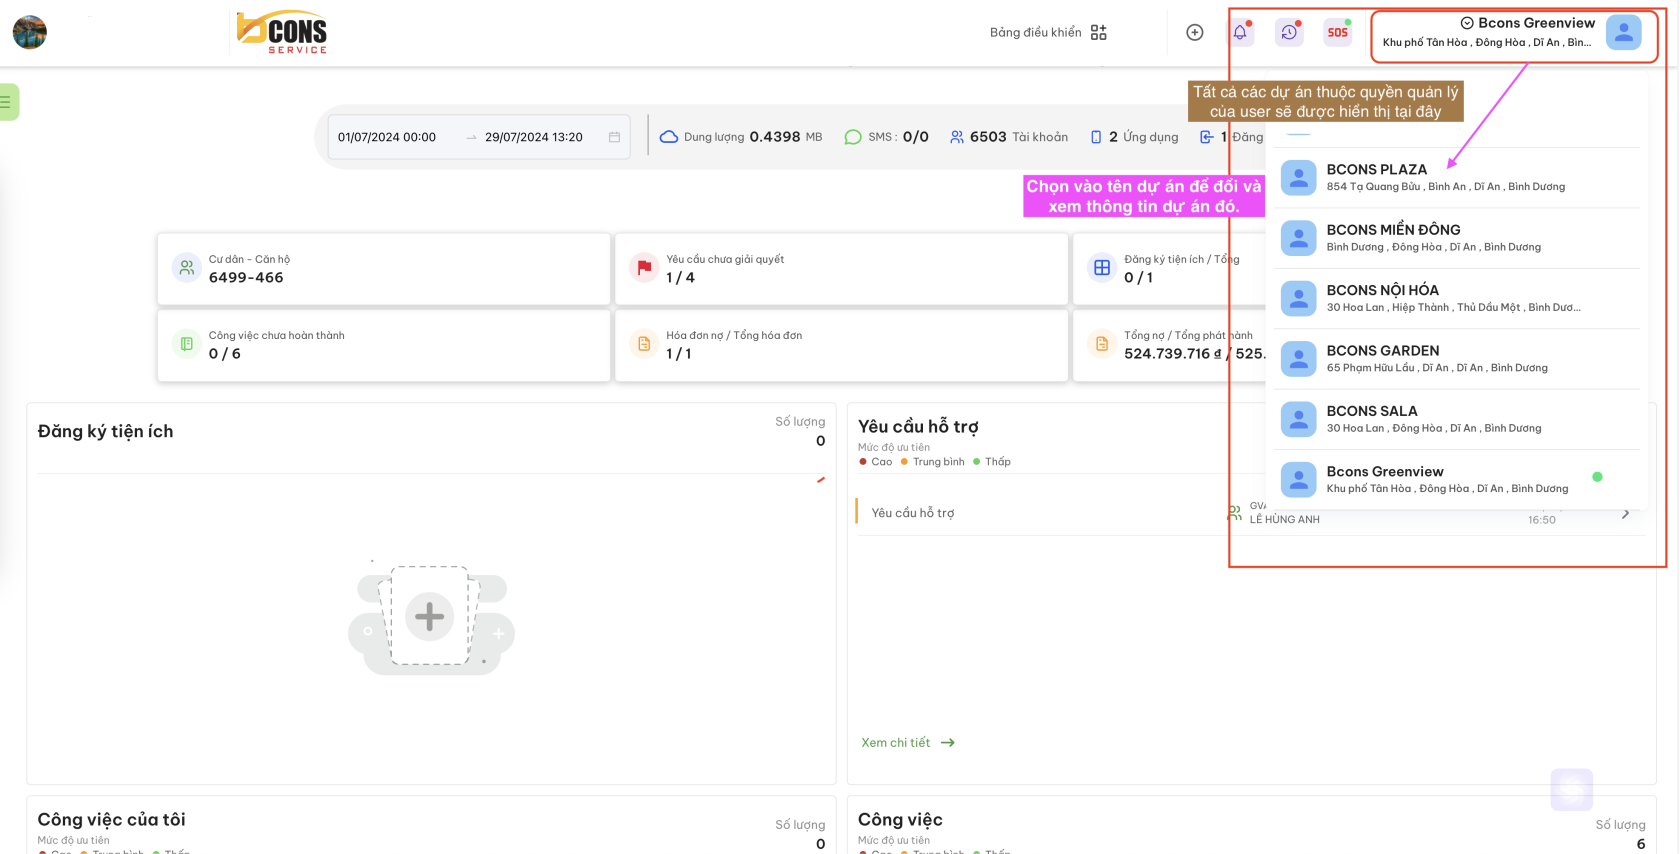Image resolution: width=1680 pixels, height=854 pixels.
Task: Select BCONS NỘI HÓA project
Action: tap(1458, 298)
